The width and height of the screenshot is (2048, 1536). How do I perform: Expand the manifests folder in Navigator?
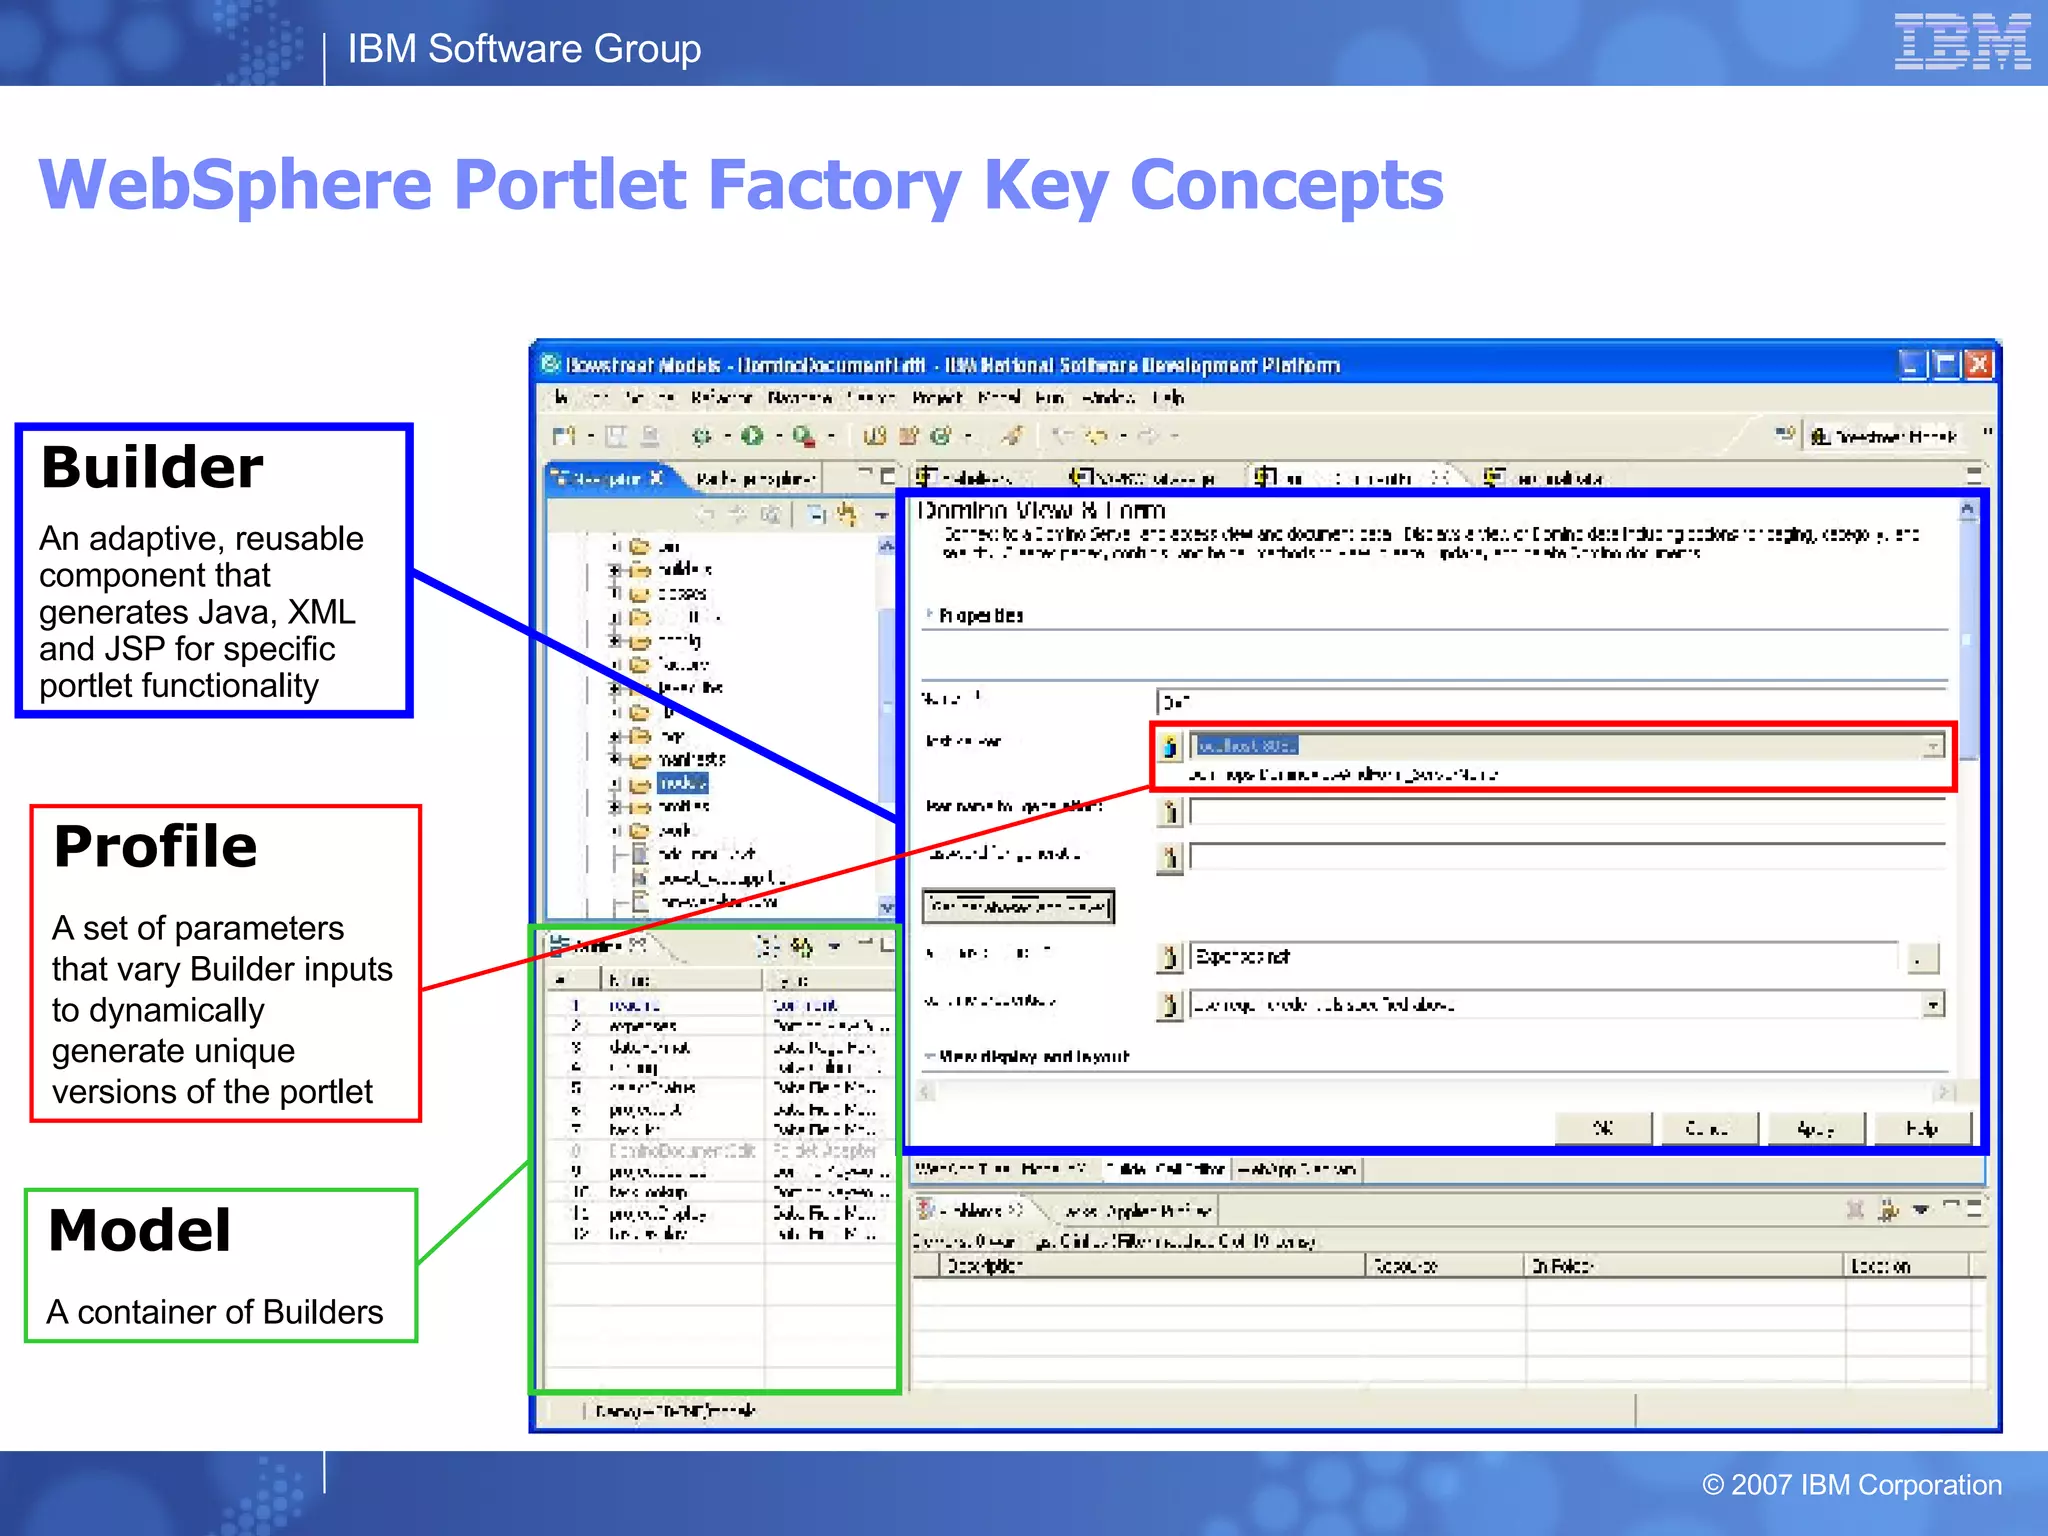616,759
